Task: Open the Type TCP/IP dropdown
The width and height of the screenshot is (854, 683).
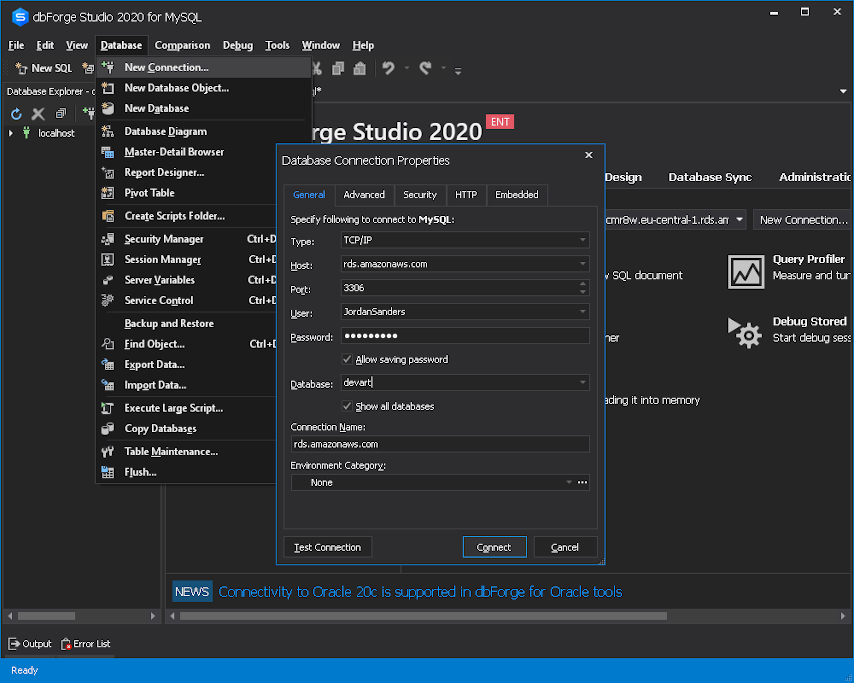Action: coord(582,240)
